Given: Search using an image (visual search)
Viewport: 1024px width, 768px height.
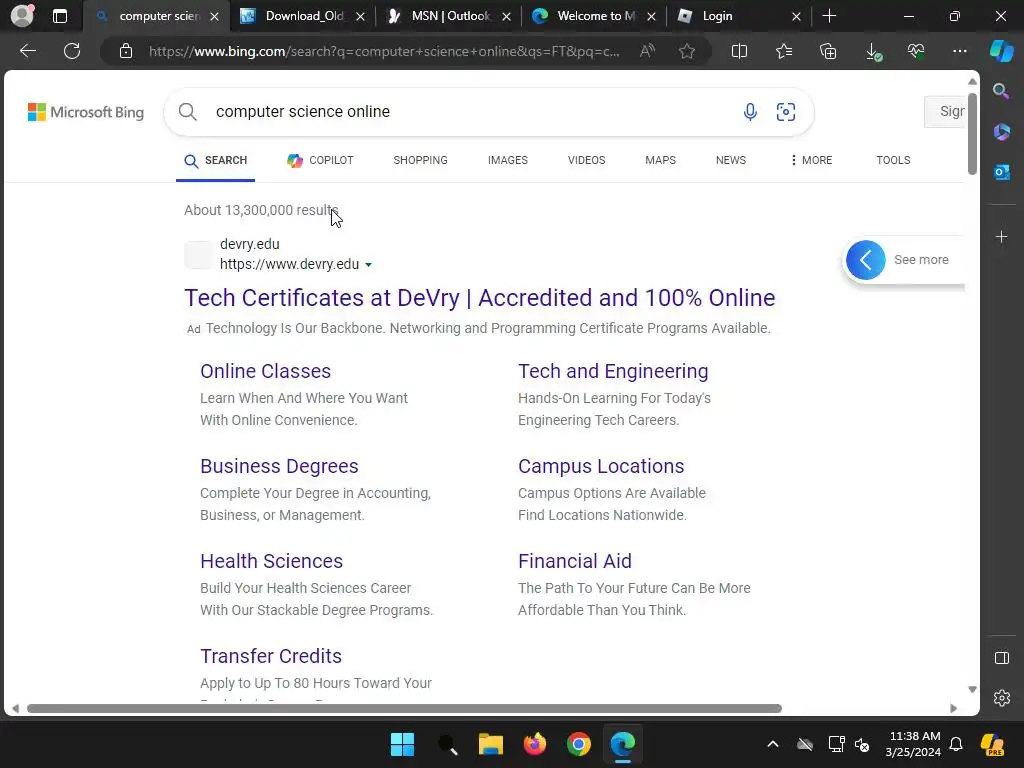Looking at the screenshot, I should pos(786,112).
